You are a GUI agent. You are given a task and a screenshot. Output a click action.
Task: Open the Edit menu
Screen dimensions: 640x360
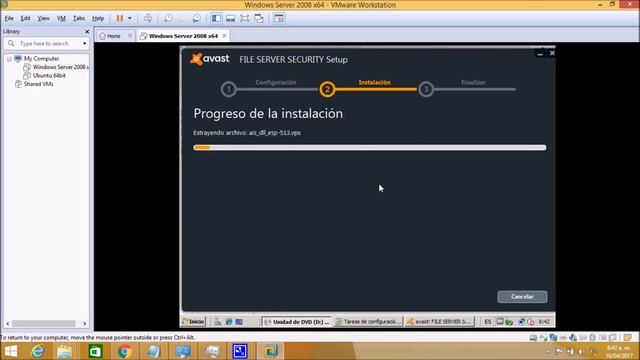[25, 18]
